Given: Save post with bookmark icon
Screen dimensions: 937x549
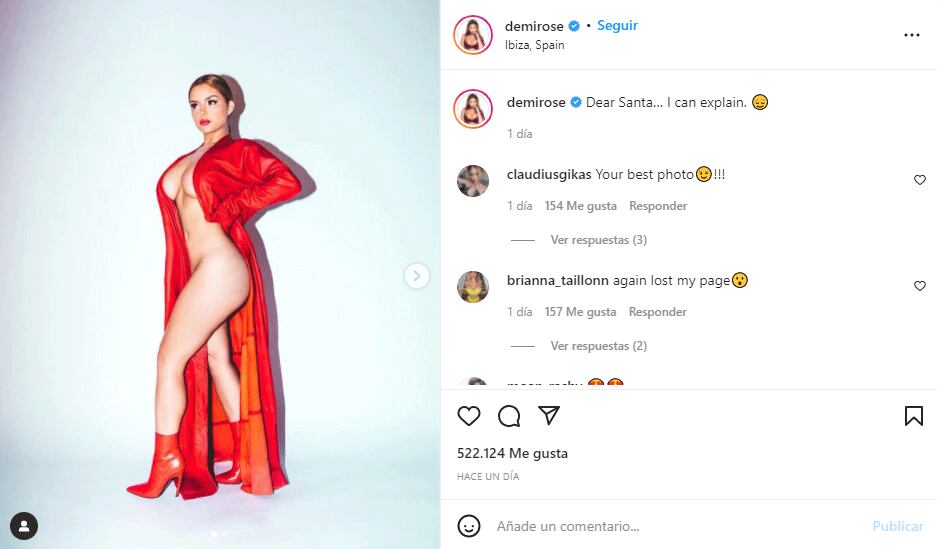Looking at the screenshot, I should 914,416.
